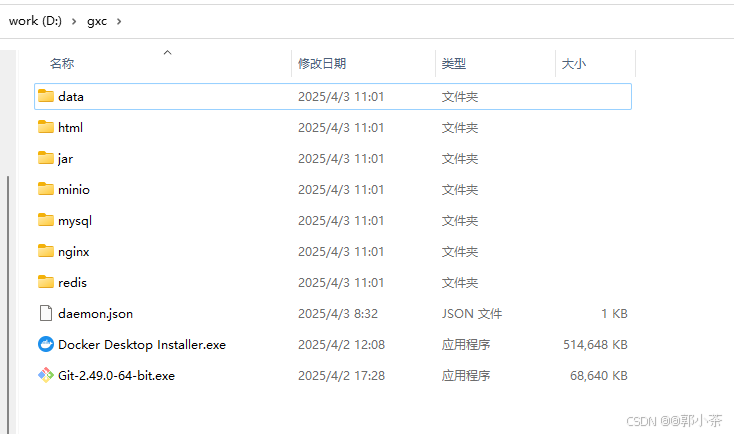Expand chevron after gxc breadcrumb
734x434 pixels.
(x=119, y=22)
